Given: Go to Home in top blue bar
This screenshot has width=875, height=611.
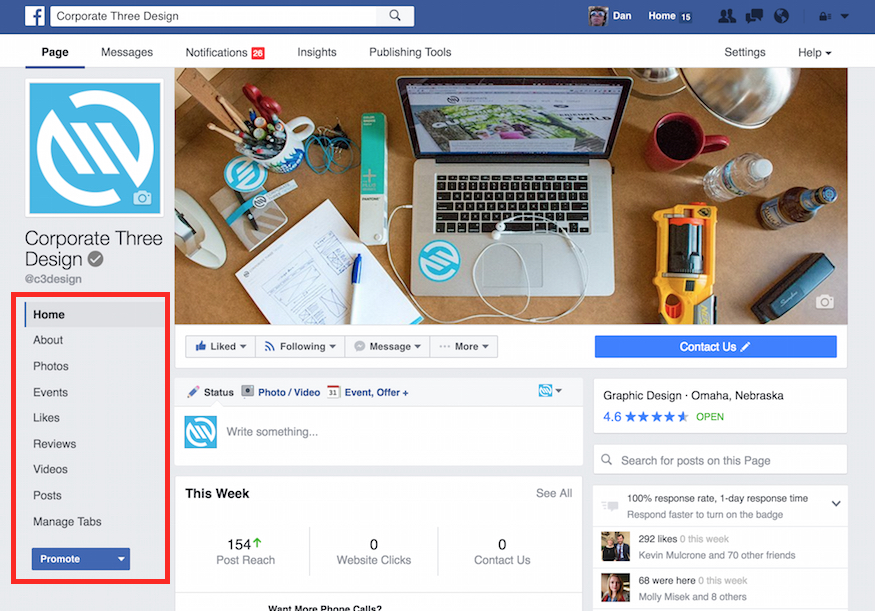Looking at the screenshot, I should point(662,16).
